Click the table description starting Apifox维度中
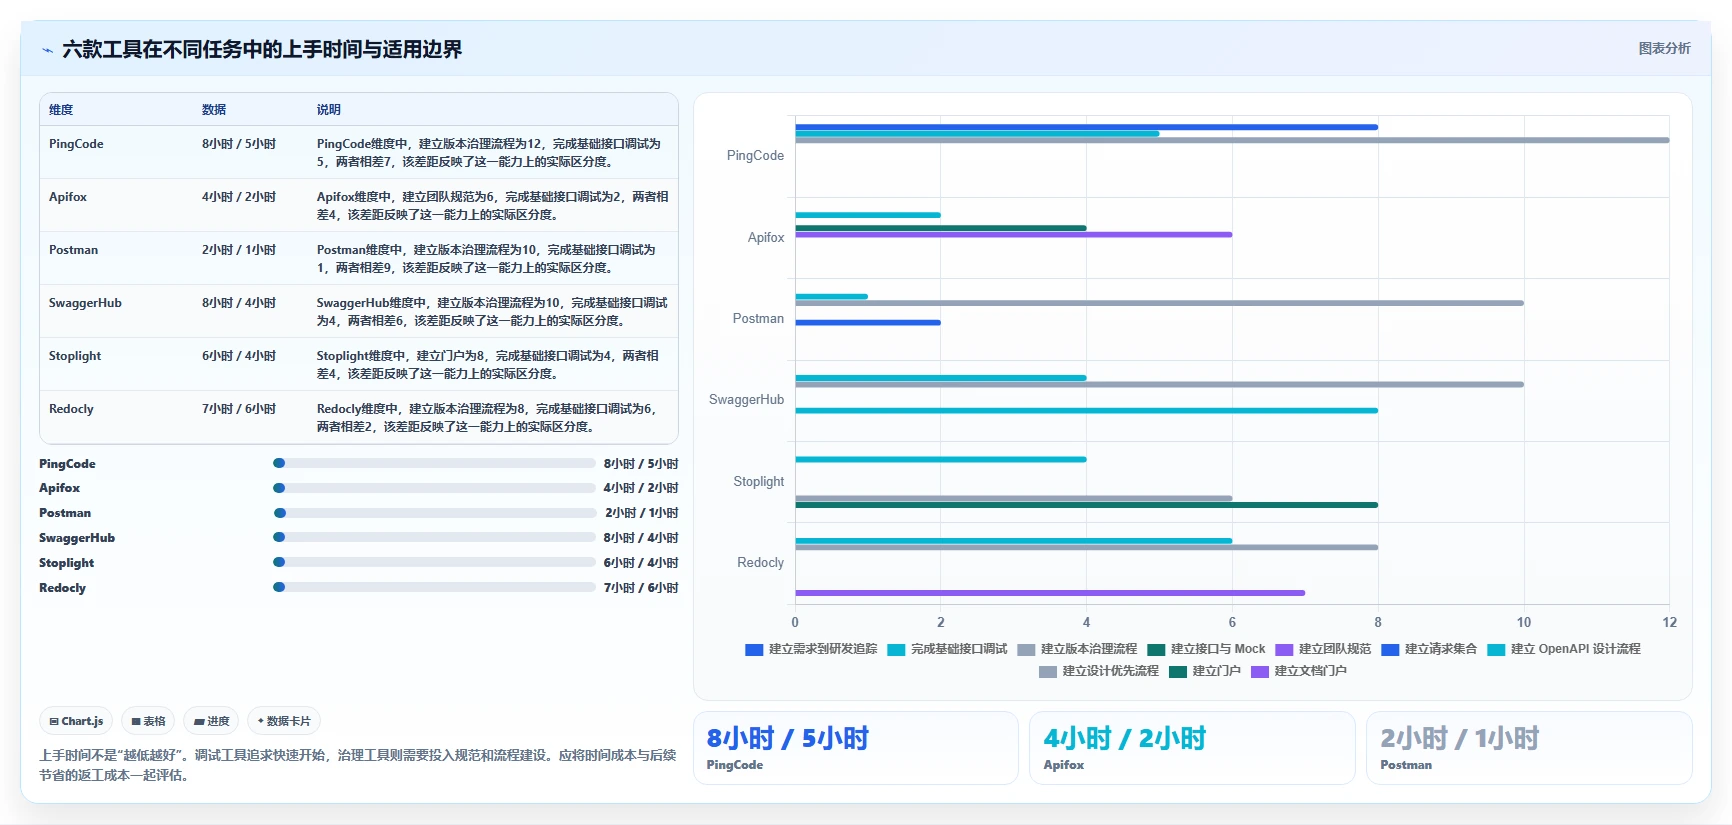1732x825 pixels. click(493, 206)
